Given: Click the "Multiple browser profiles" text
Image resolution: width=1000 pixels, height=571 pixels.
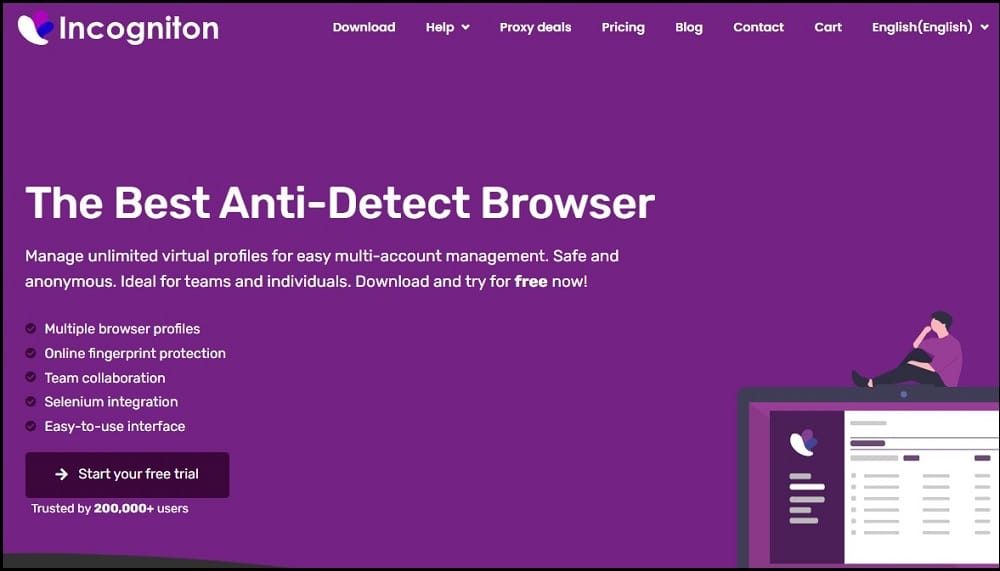Looking at the screenshot, I should pyautogui.click(x=122, y=329).
